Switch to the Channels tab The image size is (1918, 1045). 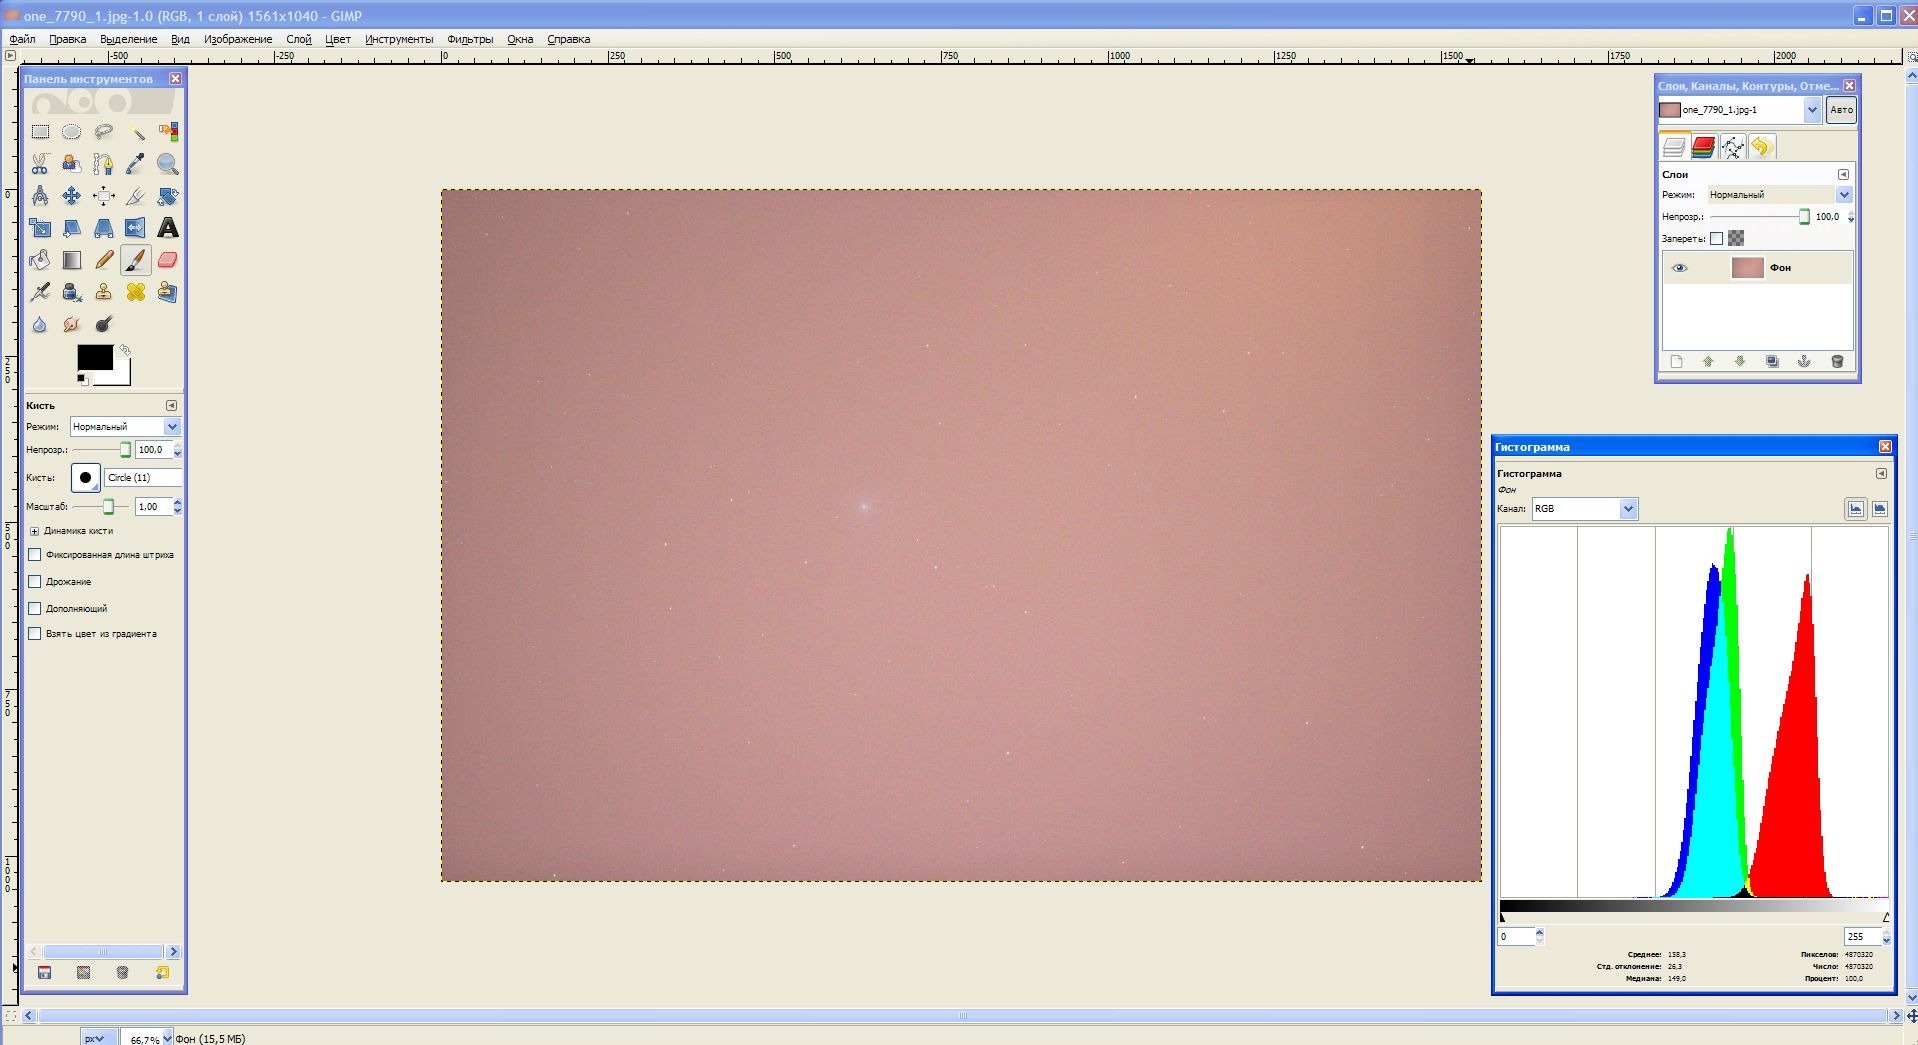click(x=1703, y=147)
